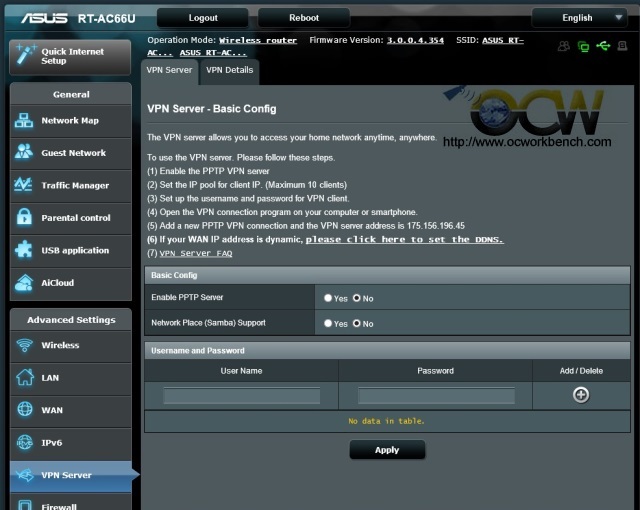This screenshot has width=640, height=510.
Task: Click the VPN Server sidebar icon
Action: tap(25, 475)
